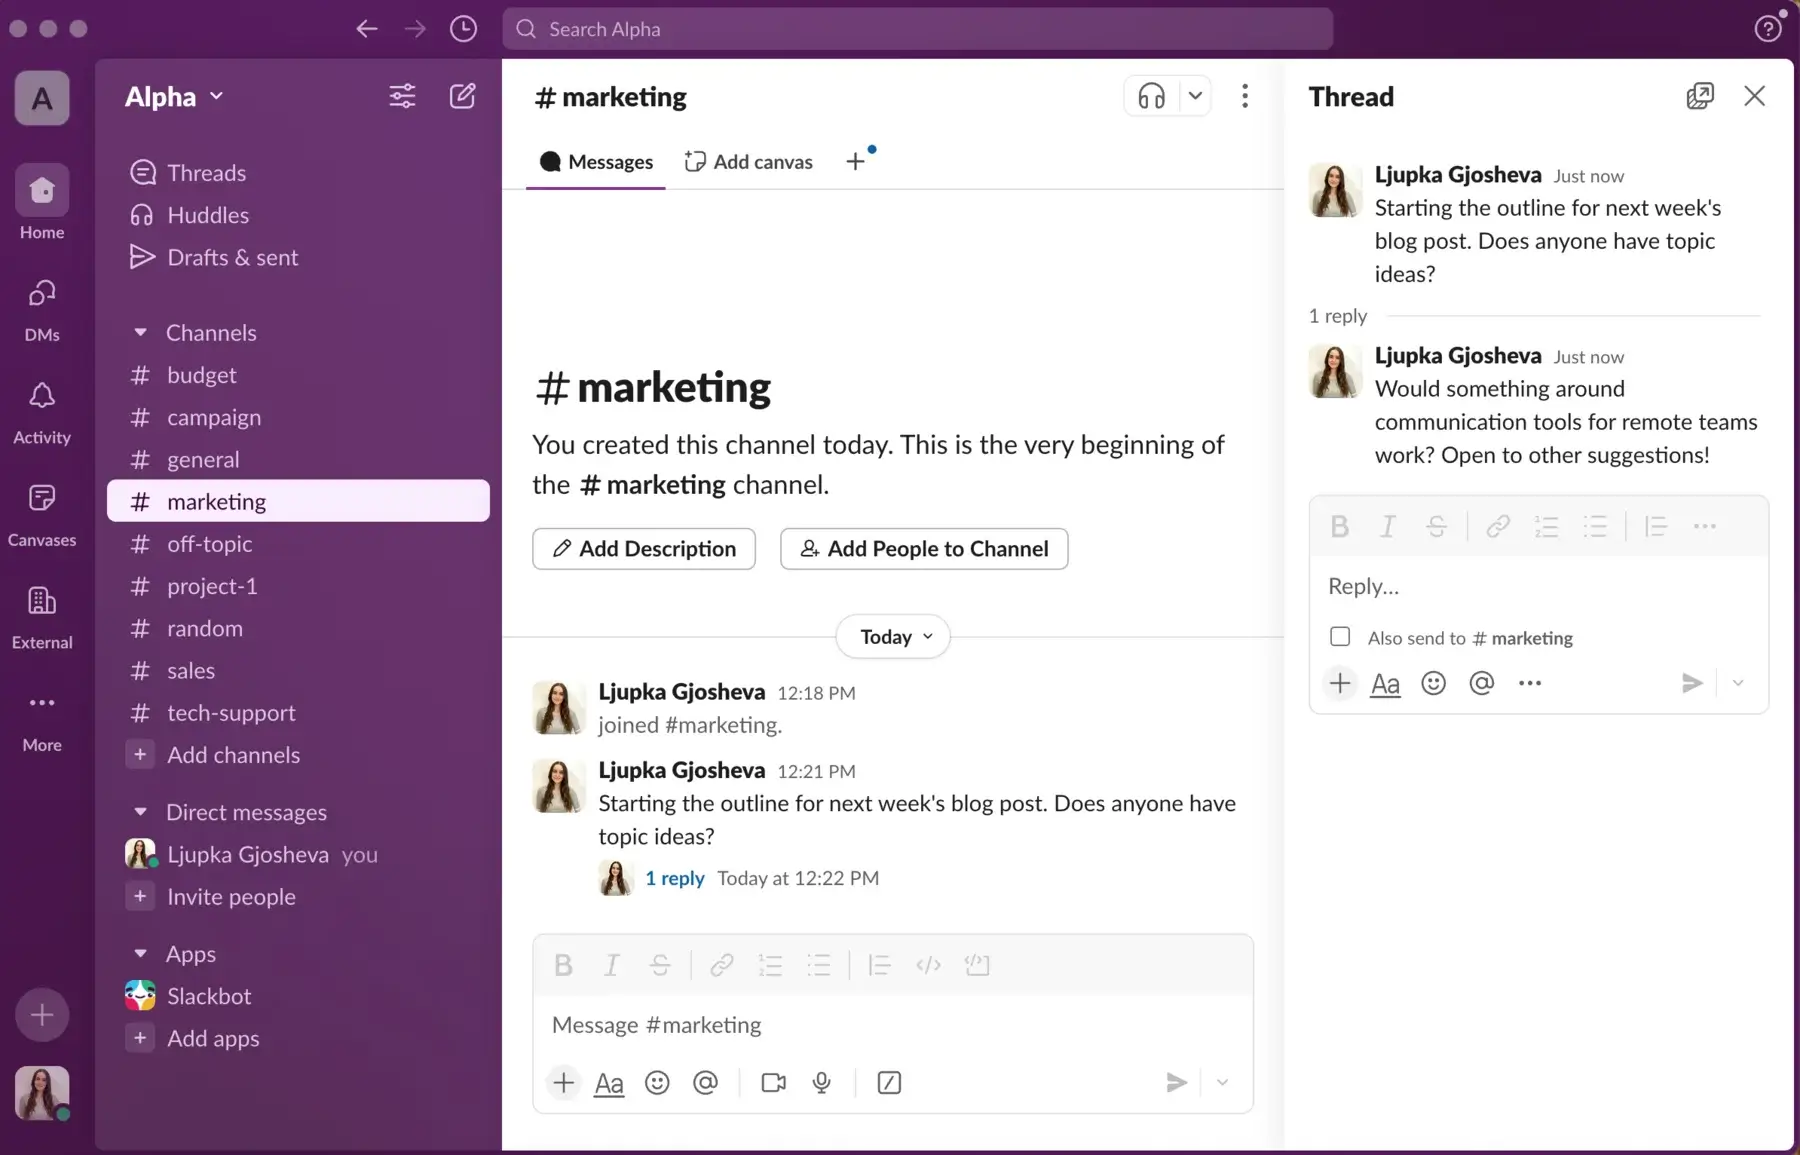
Task: Click the back navigation arrow
Action: (x=367, y=29)
